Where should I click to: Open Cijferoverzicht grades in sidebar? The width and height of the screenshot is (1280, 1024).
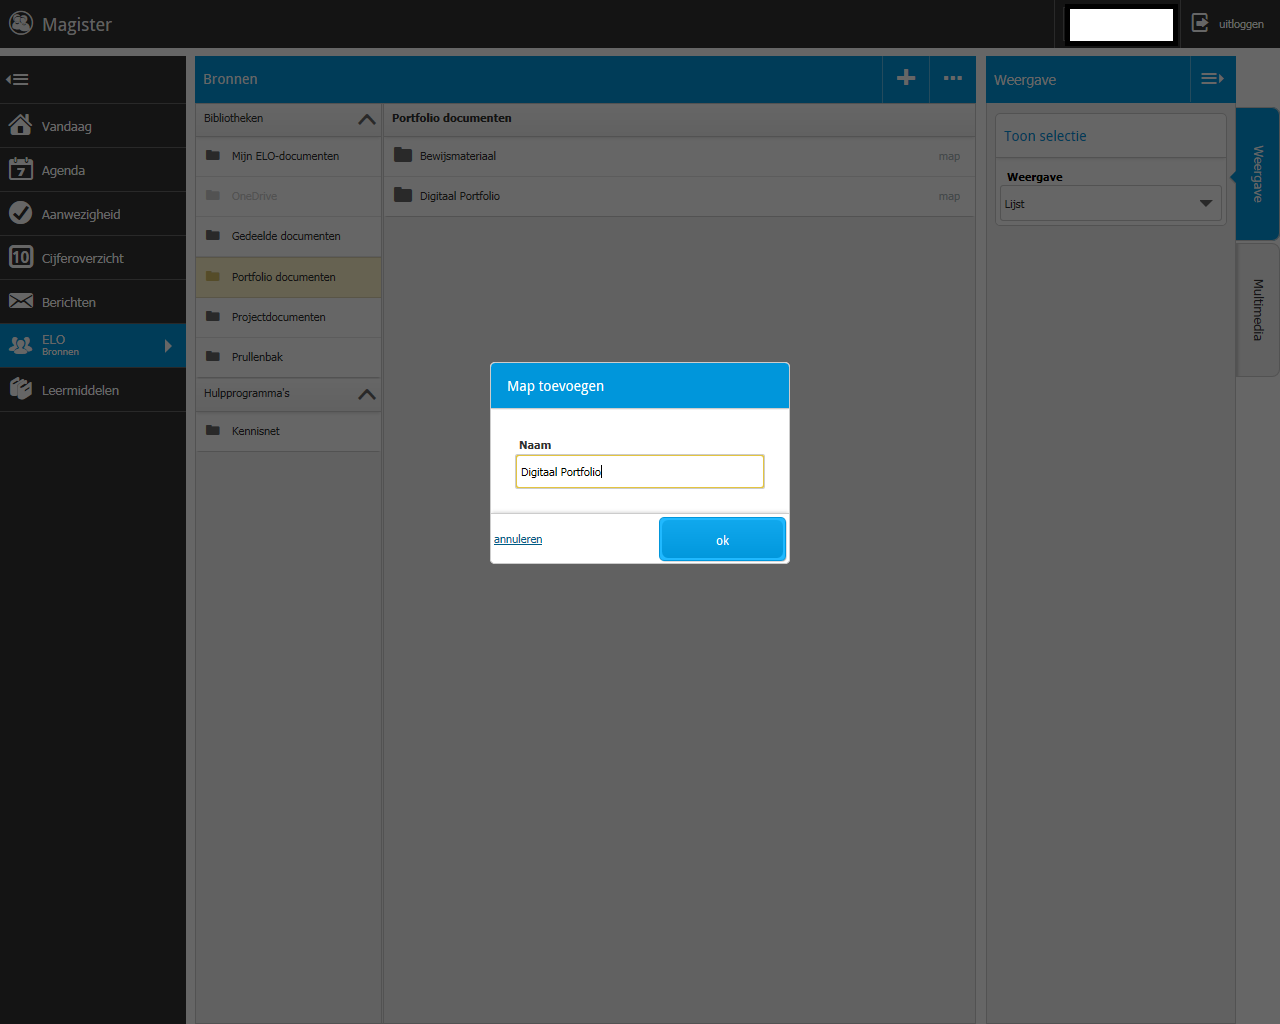21,258
